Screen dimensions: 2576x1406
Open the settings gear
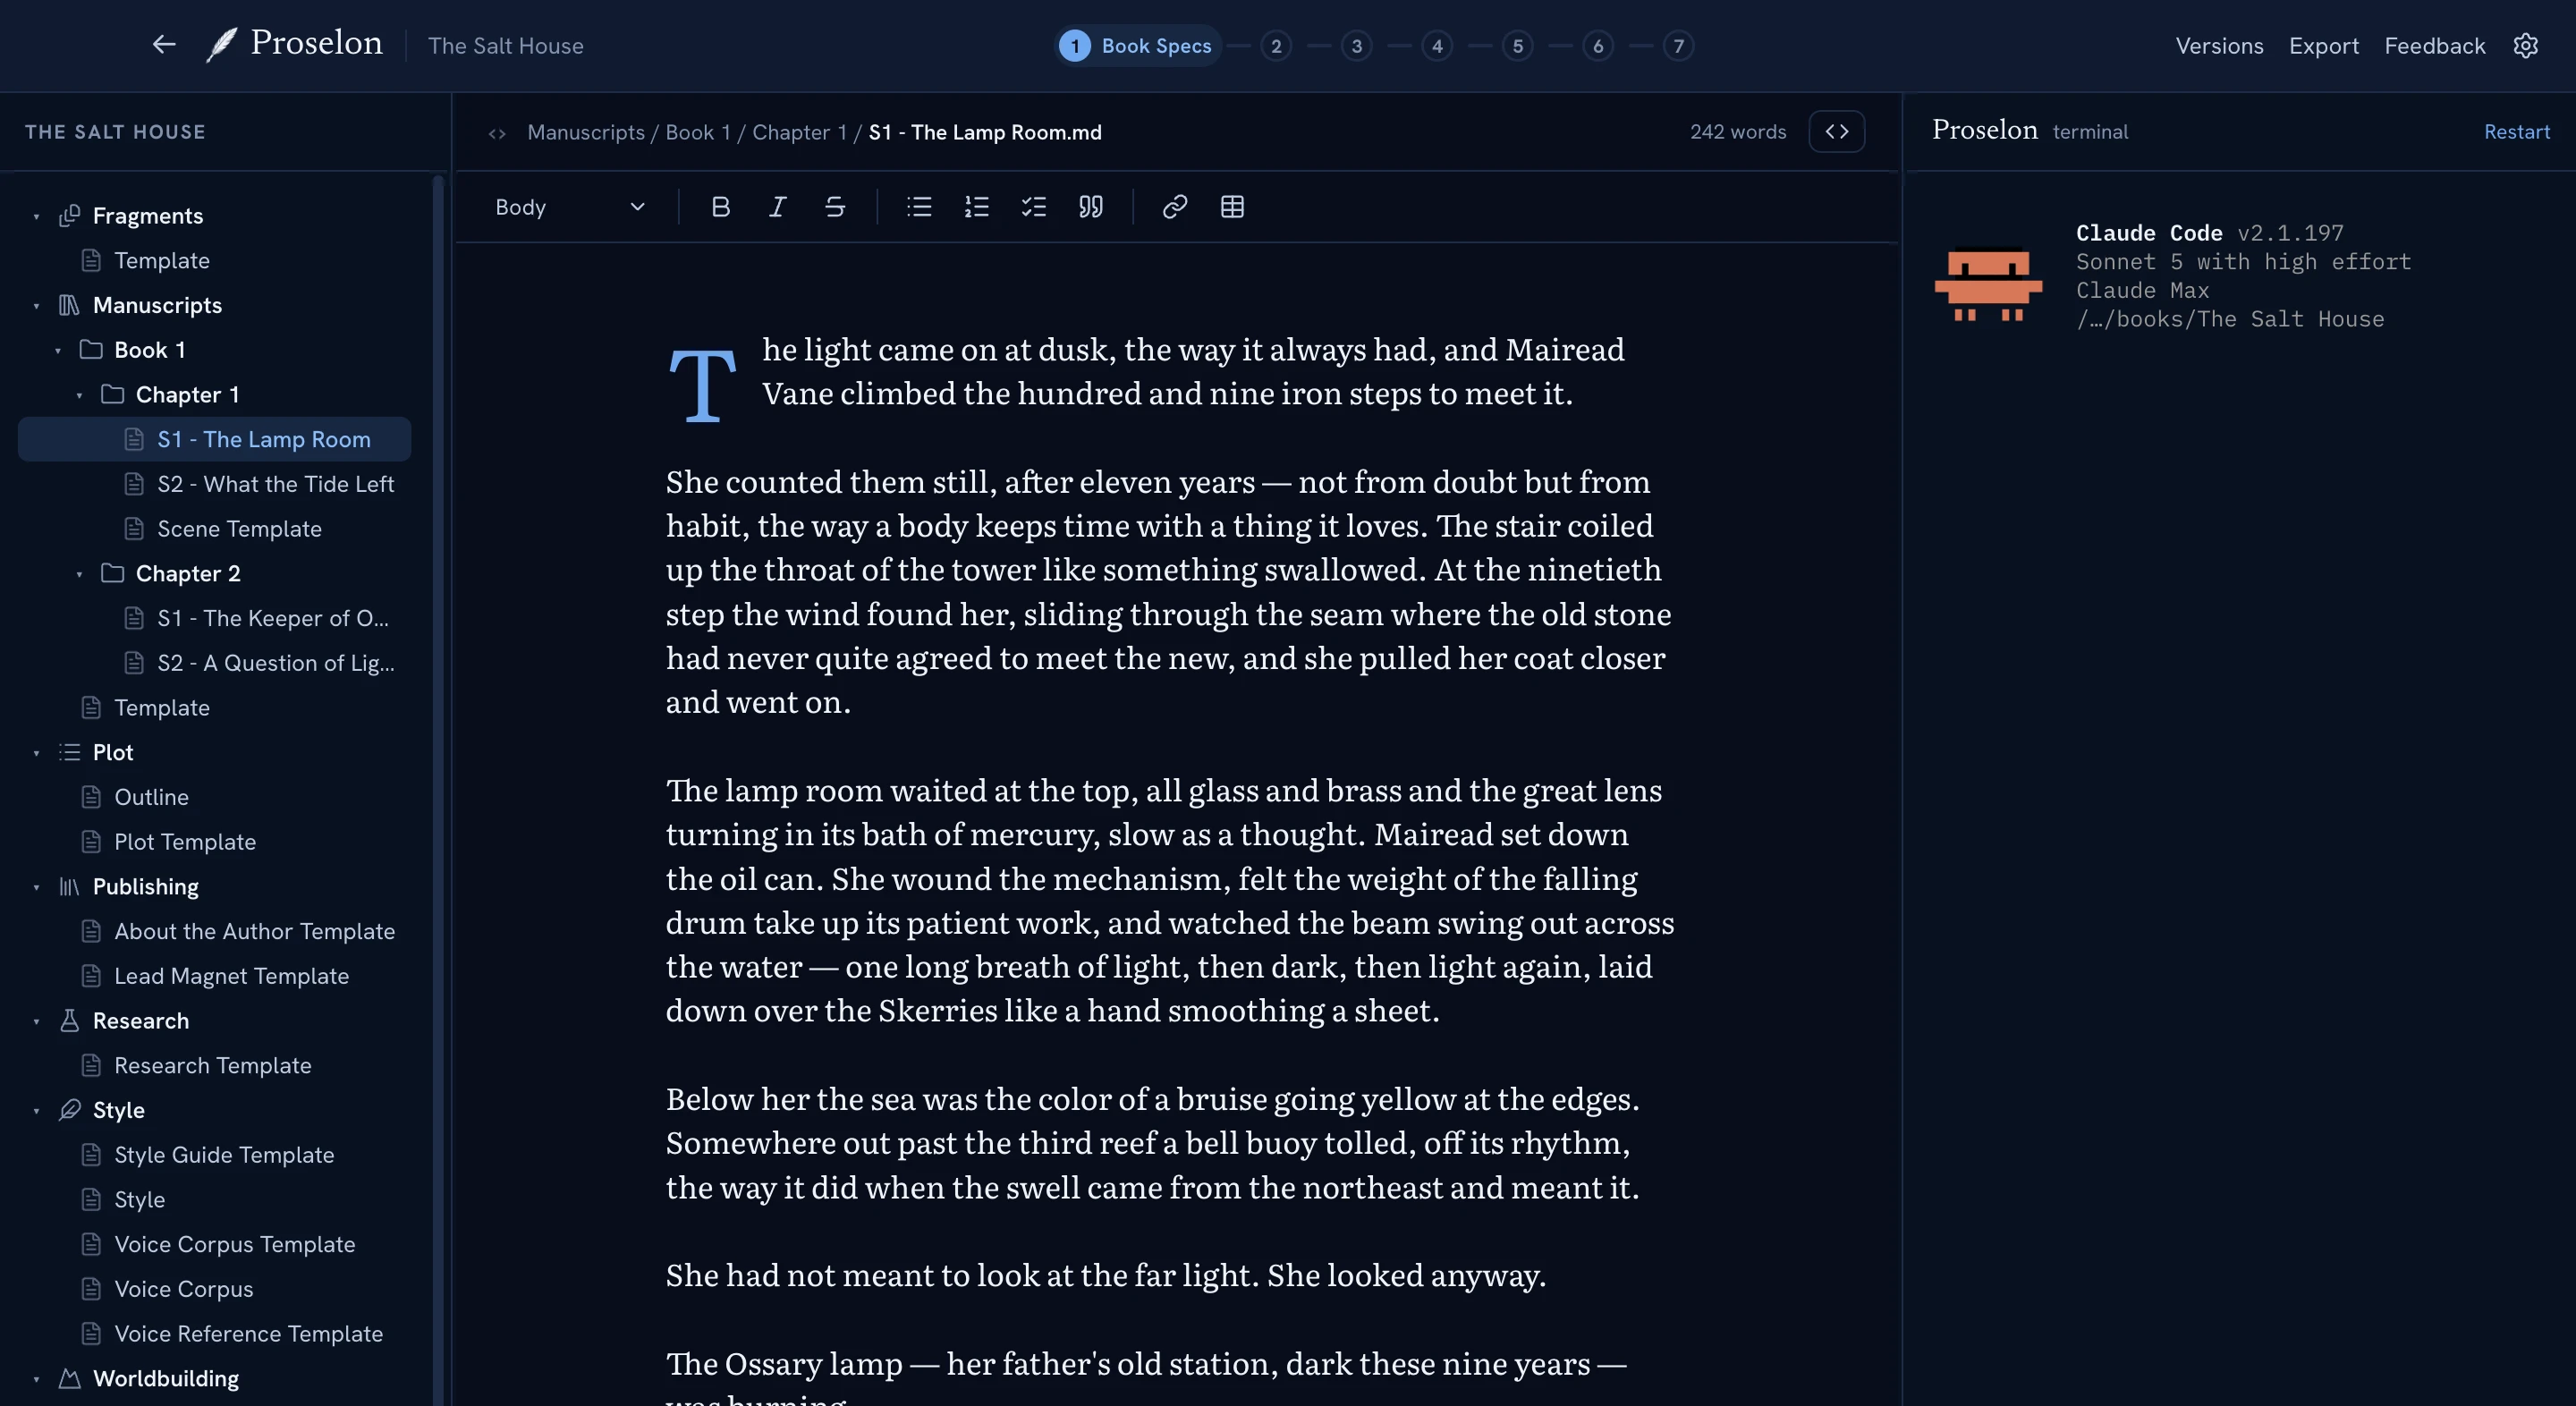click(2525, 46)
